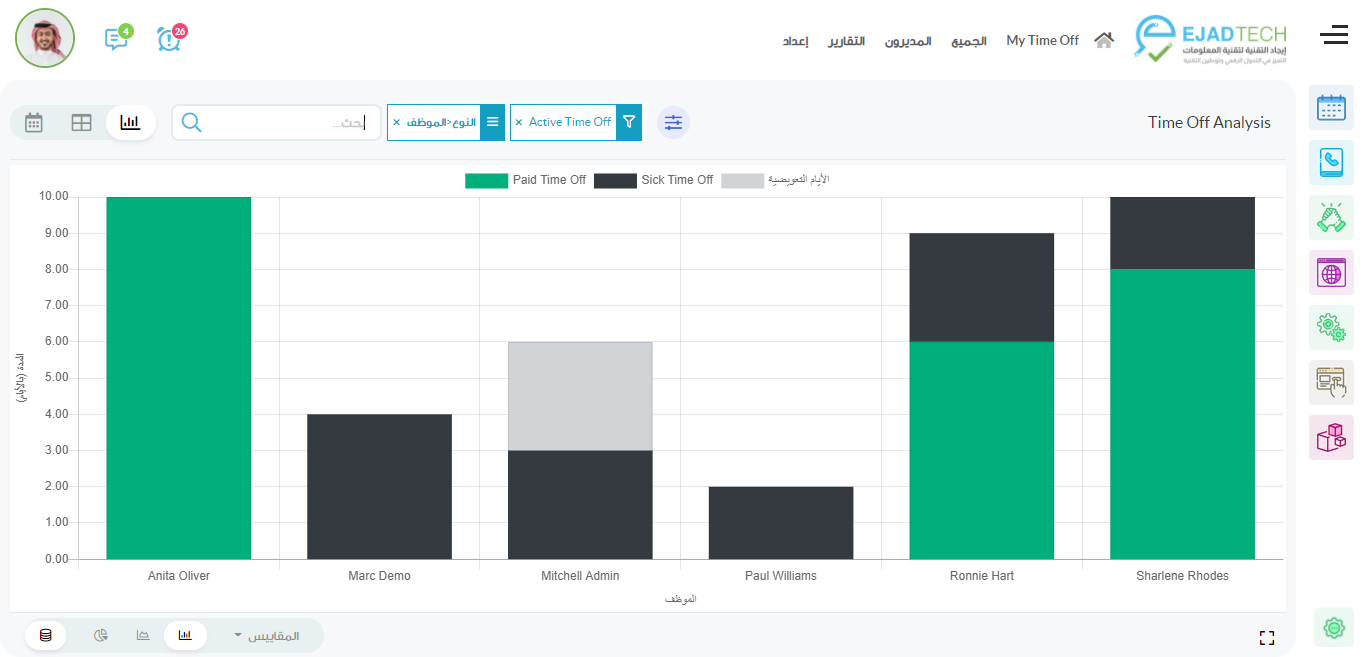Open the handshake app in sidebar
This screenshot has width=1366, height=657.
(x=1331, y=217)
